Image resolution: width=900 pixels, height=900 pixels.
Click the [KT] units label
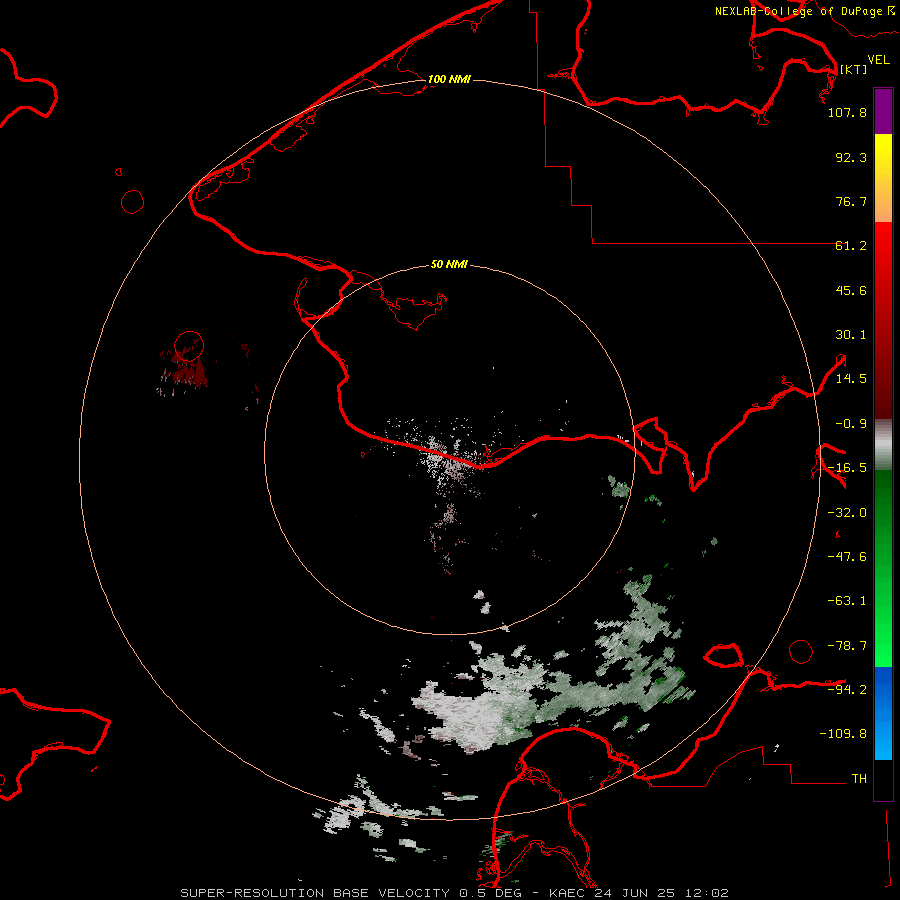tap(854, 69)
